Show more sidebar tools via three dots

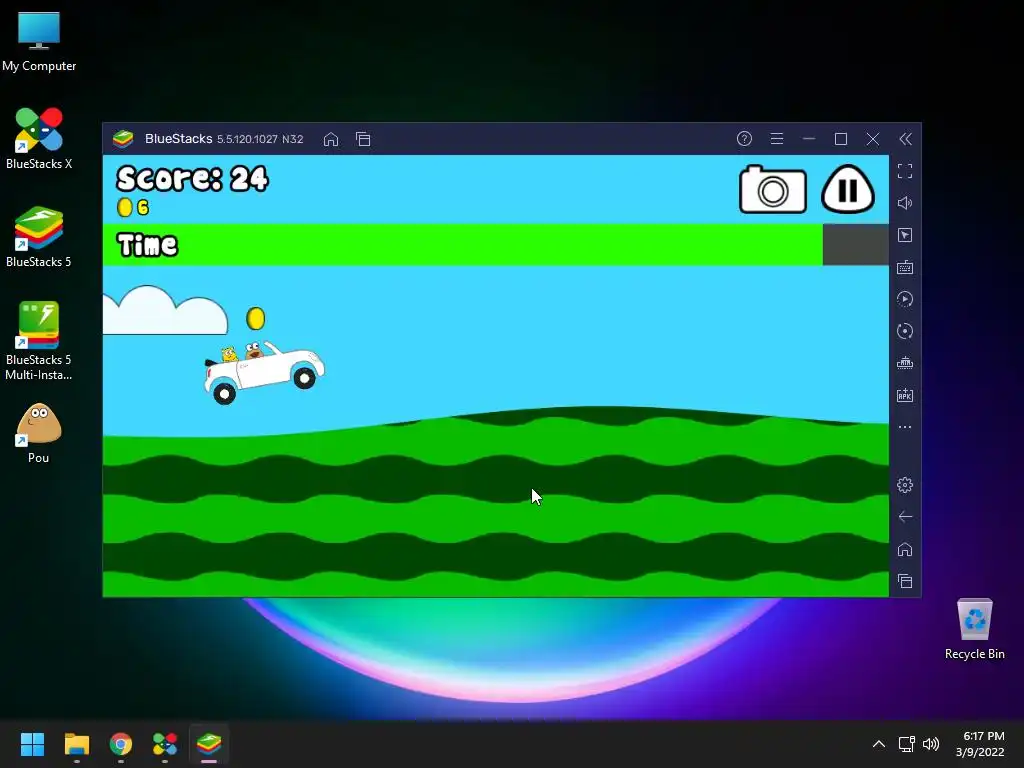pyautogui.click(x=905, y=427)
